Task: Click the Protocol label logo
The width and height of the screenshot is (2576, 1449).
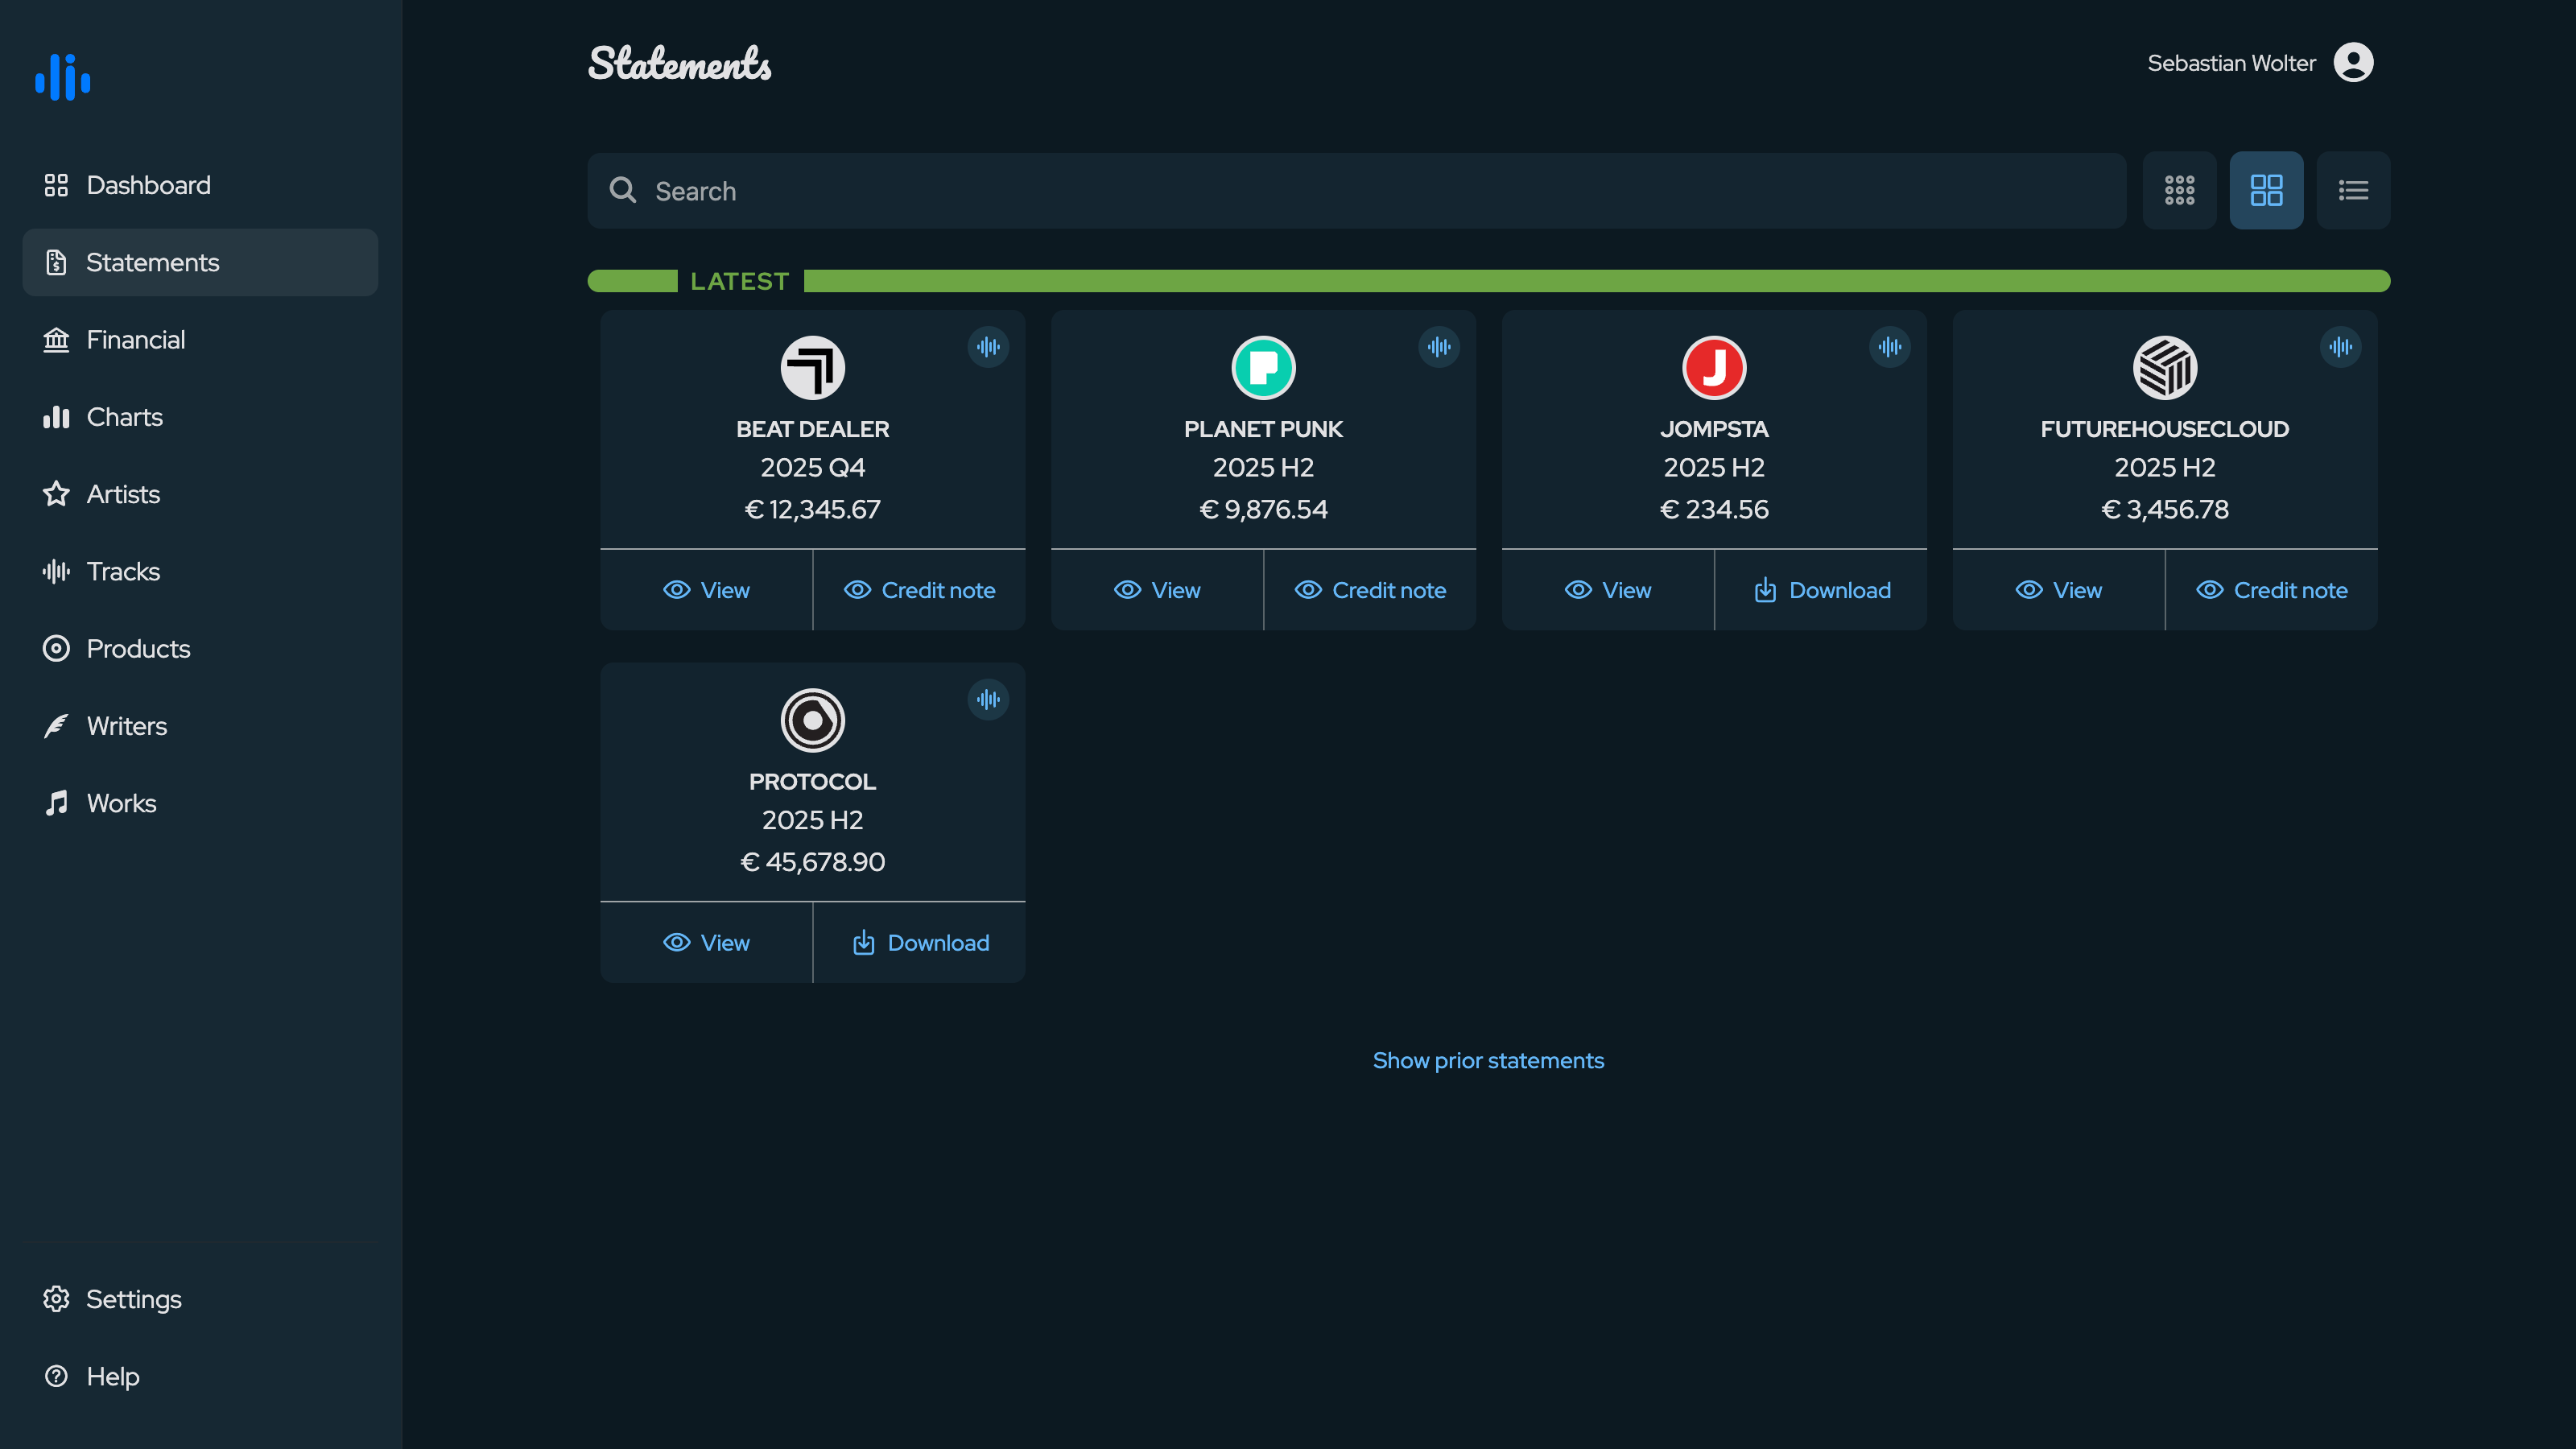Action: 812,720
